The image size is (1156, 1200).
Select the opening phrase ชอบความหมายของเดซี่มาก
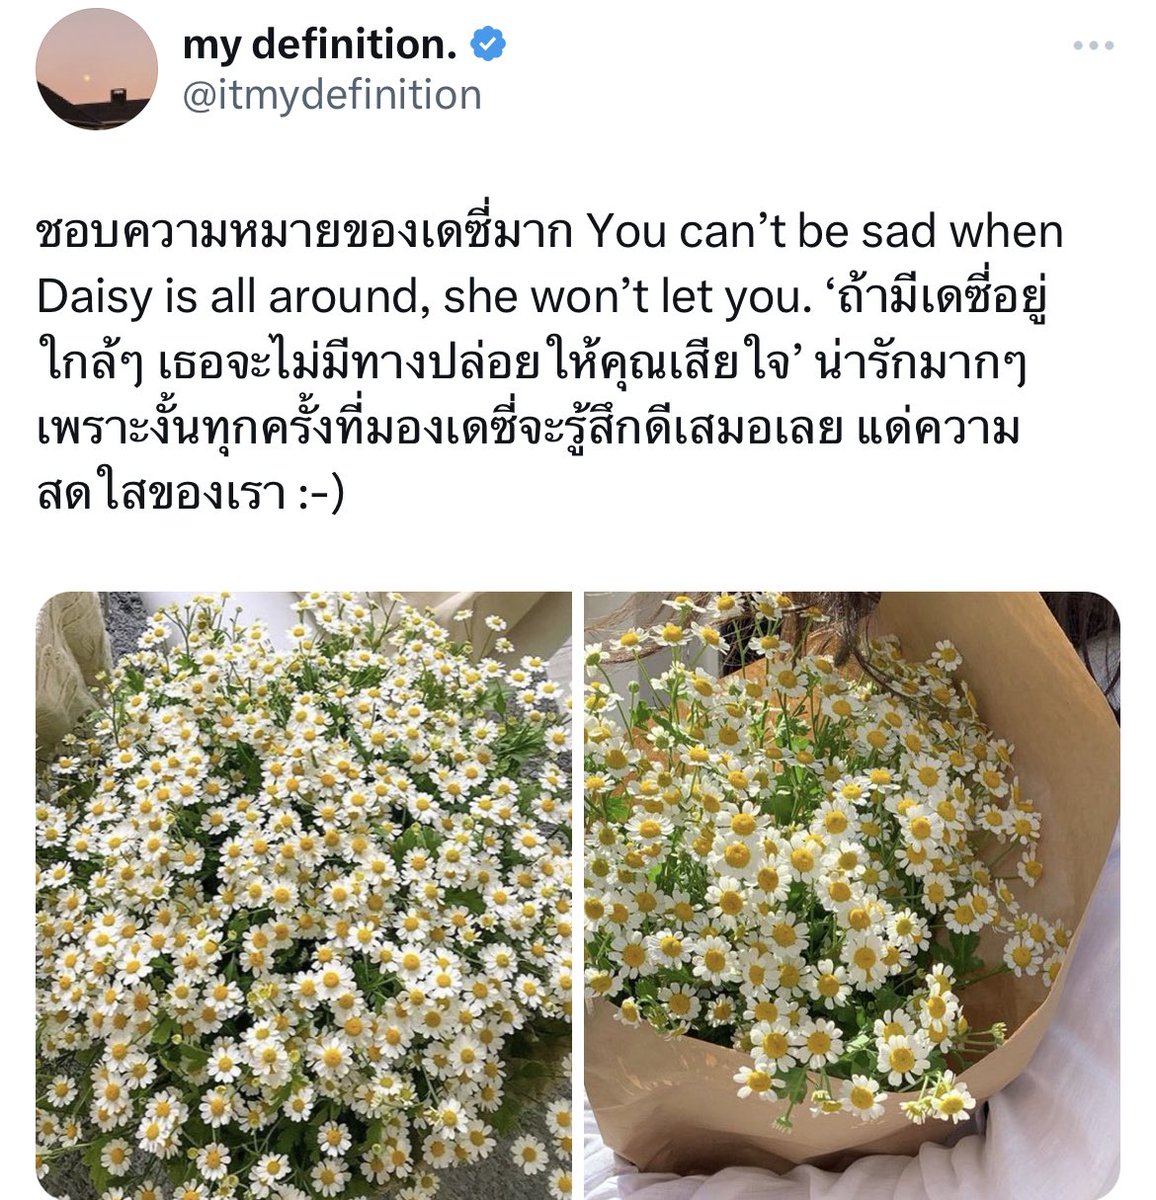coord(304,231)
